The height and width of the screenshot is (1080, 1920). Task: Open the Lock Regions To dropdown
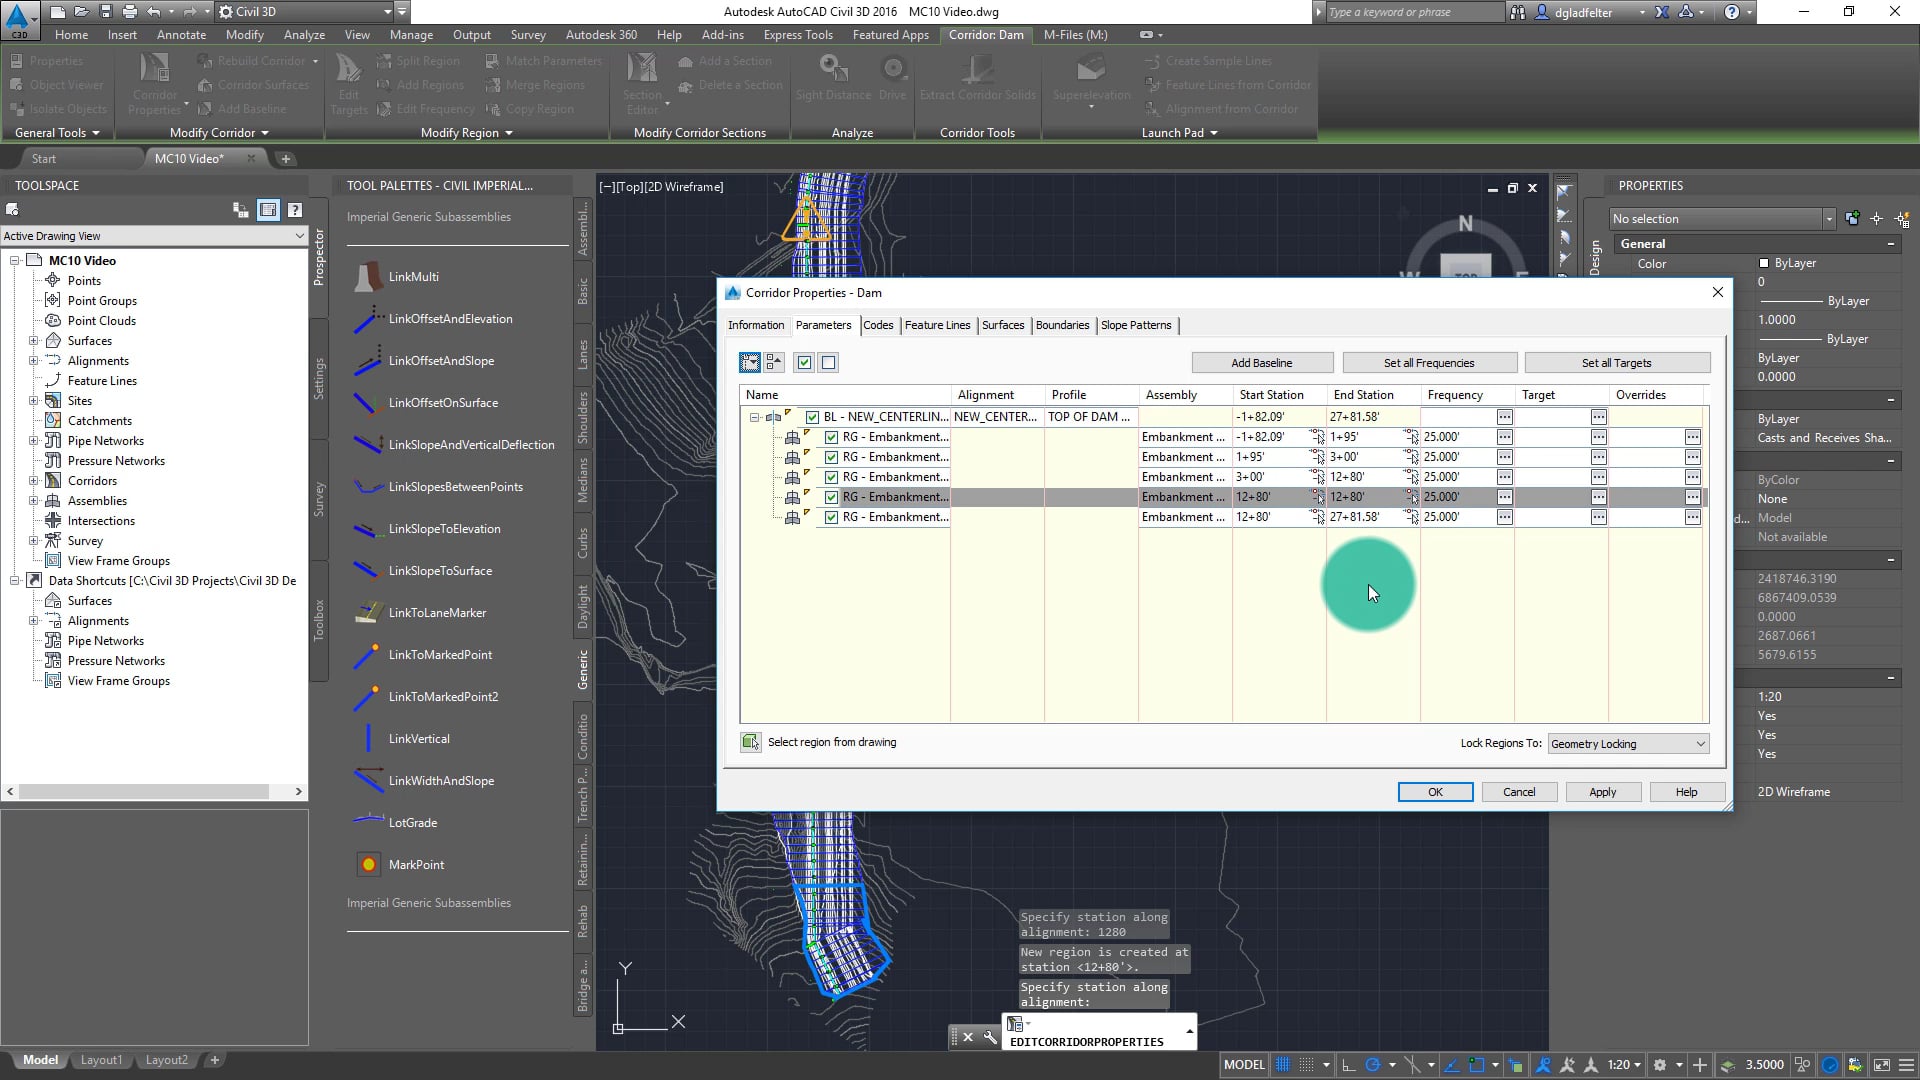(x=1627, y=744)
